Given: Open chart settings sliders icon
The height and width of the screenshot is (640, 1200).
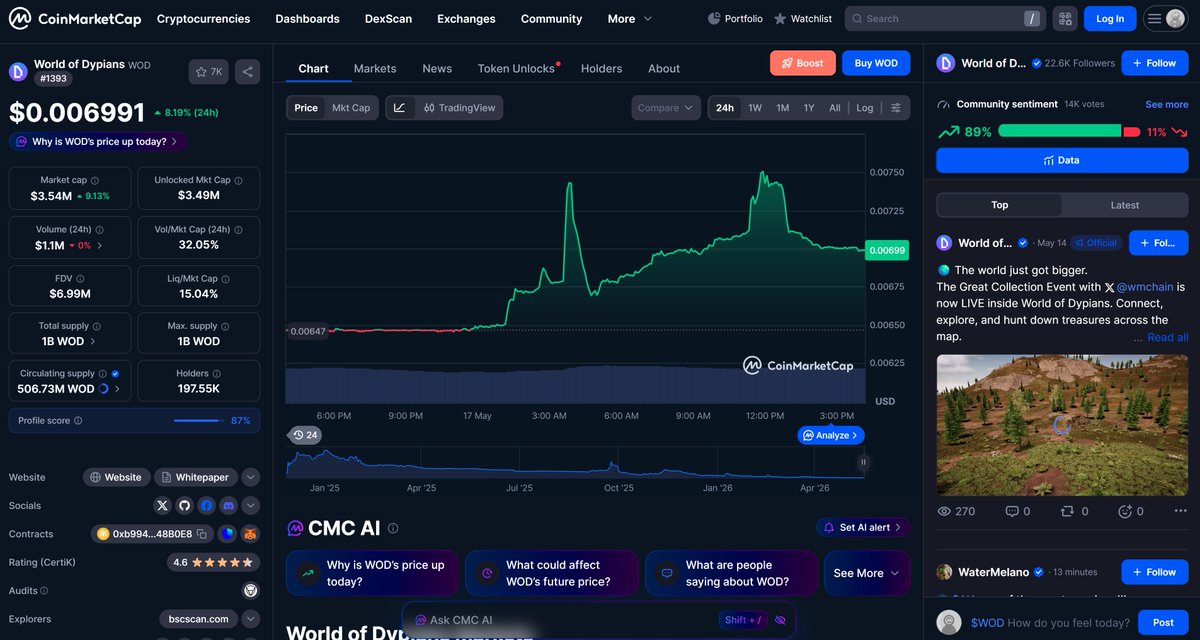Looking at the screenshot, I should (x=895, y=108).
